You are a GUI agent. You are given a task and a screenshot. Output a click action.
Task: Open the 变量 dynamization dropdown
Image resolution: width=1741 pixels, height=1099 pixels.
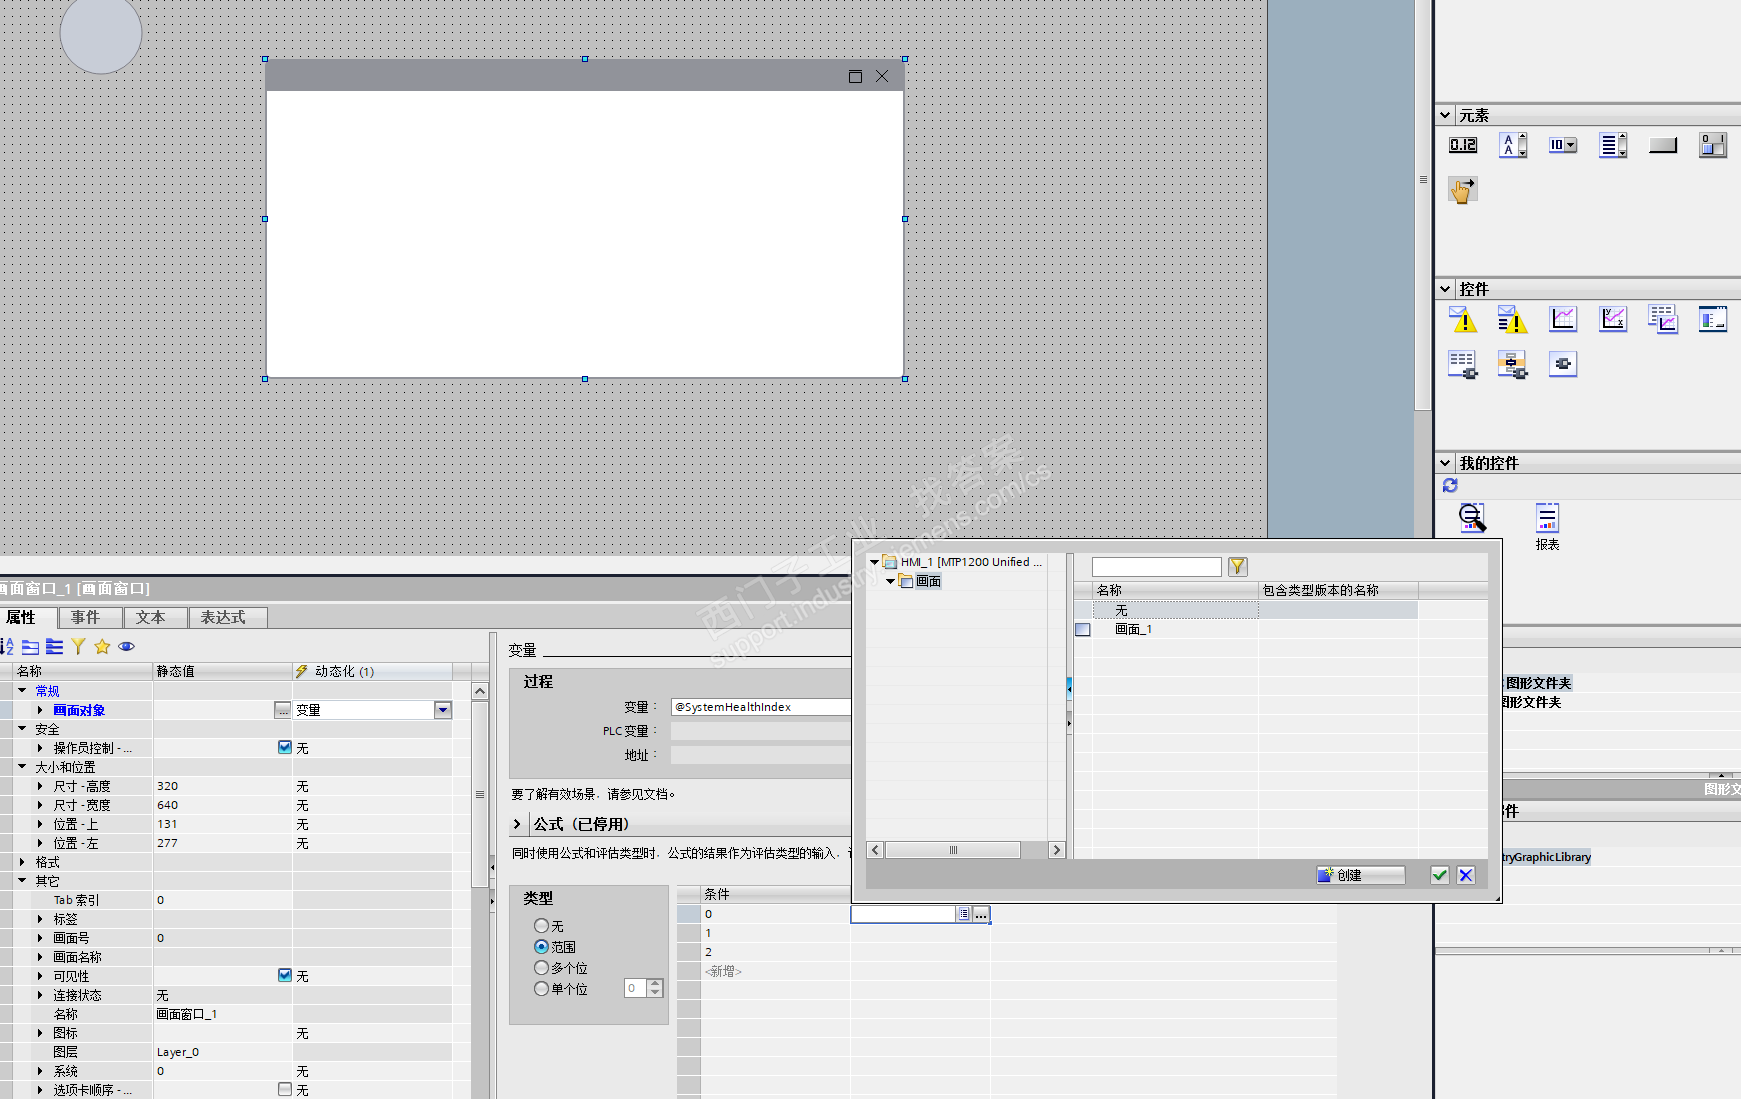(x=443, y=710)
